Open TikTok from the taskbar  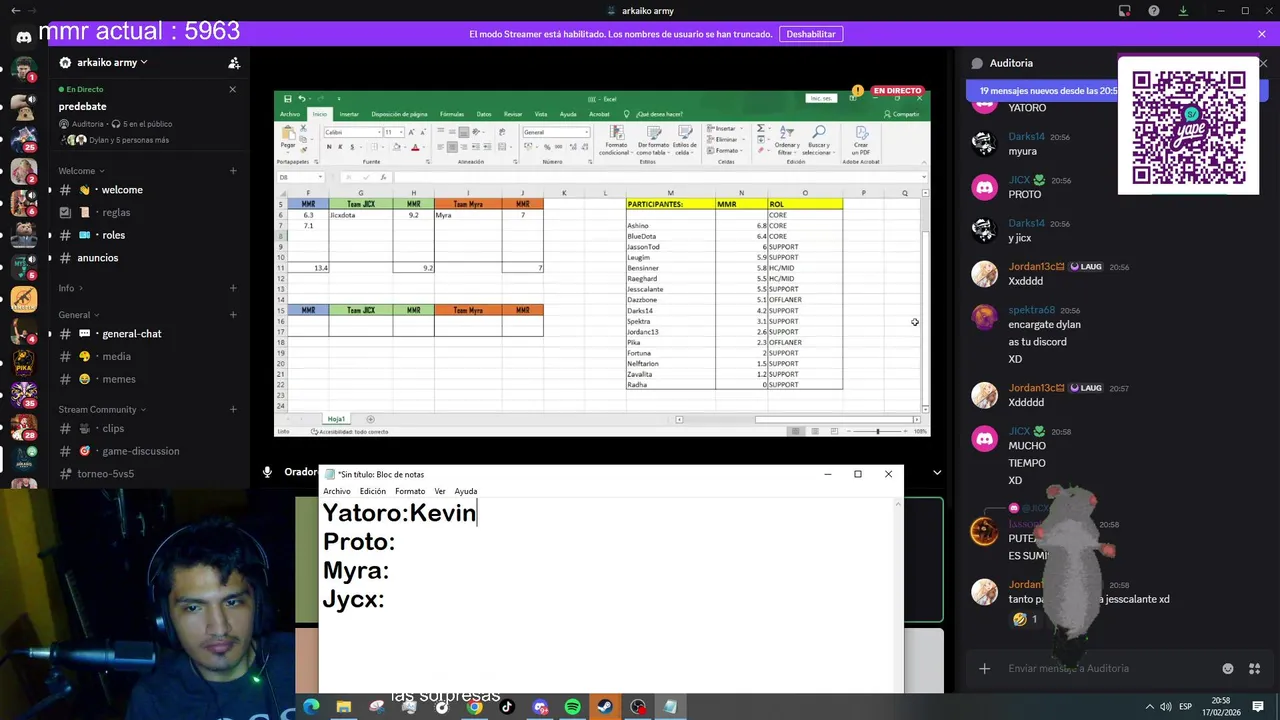pos(507,707)
